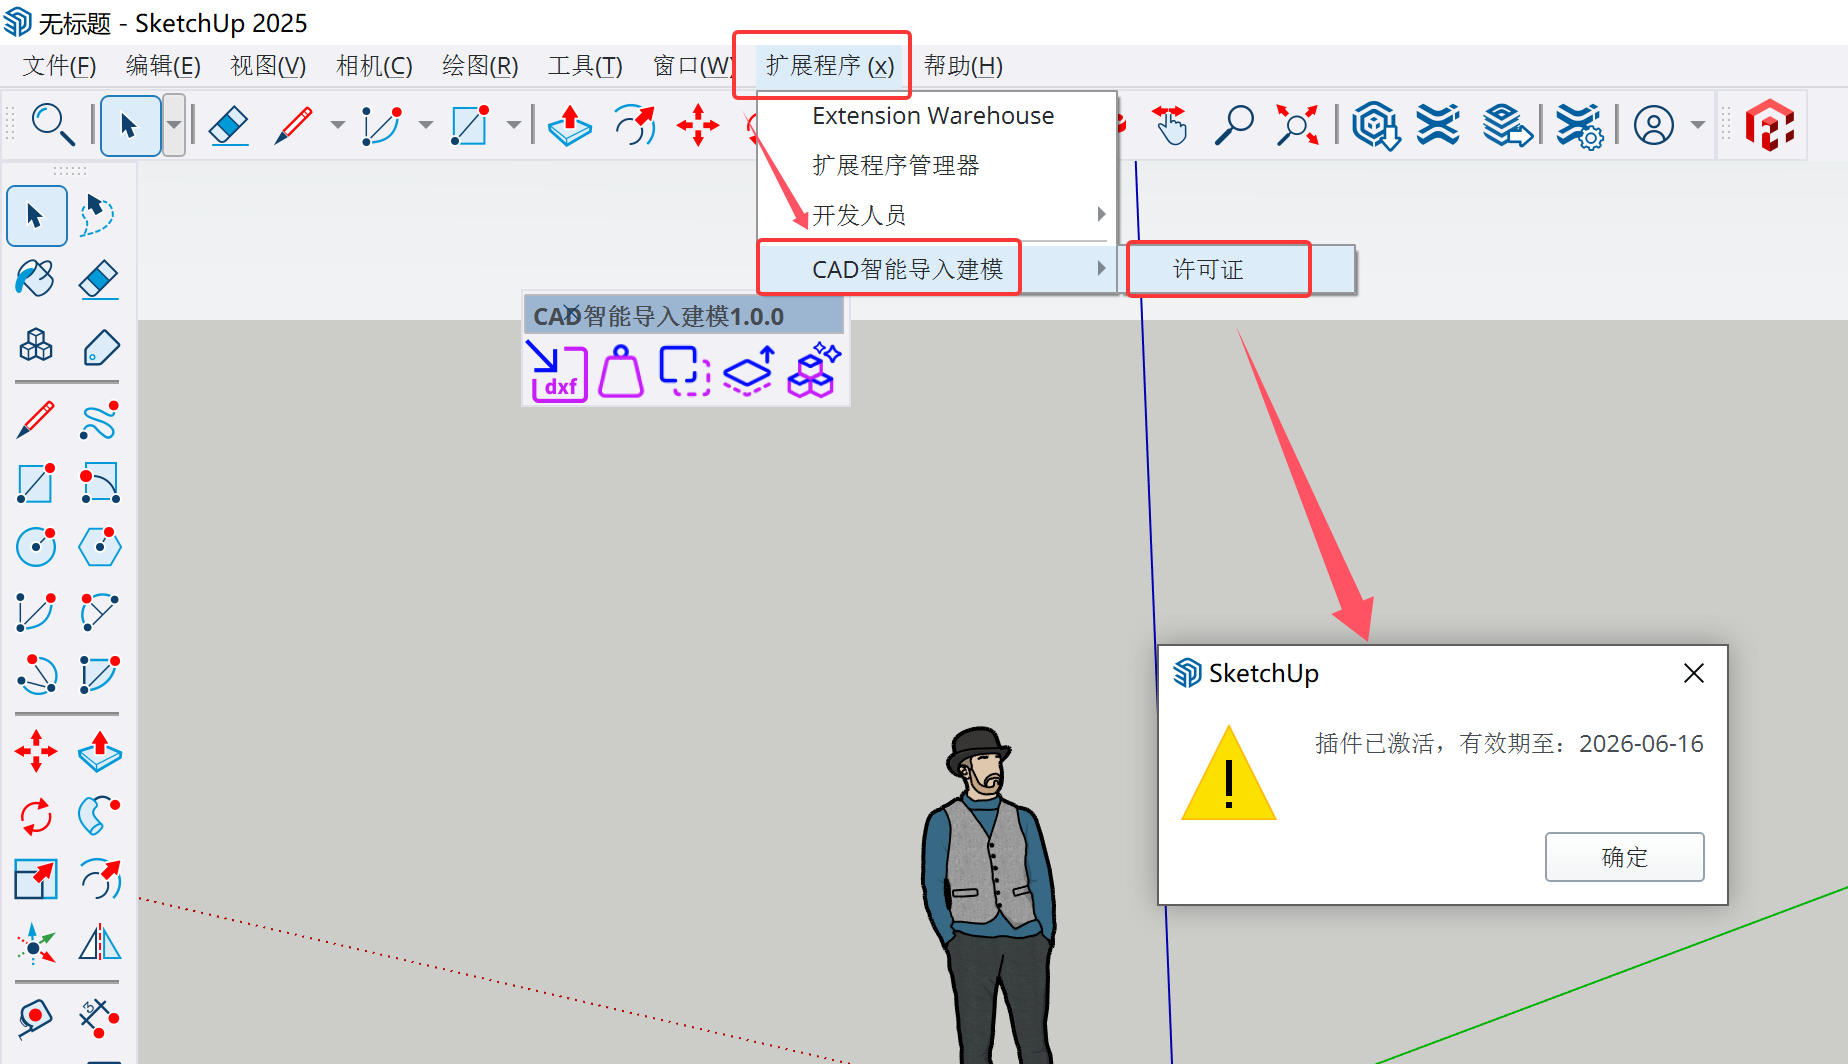This screenshot has height=1064, width=1848.
Task: Click the red cube plugin icon
Action: [x=1769, y=126]
